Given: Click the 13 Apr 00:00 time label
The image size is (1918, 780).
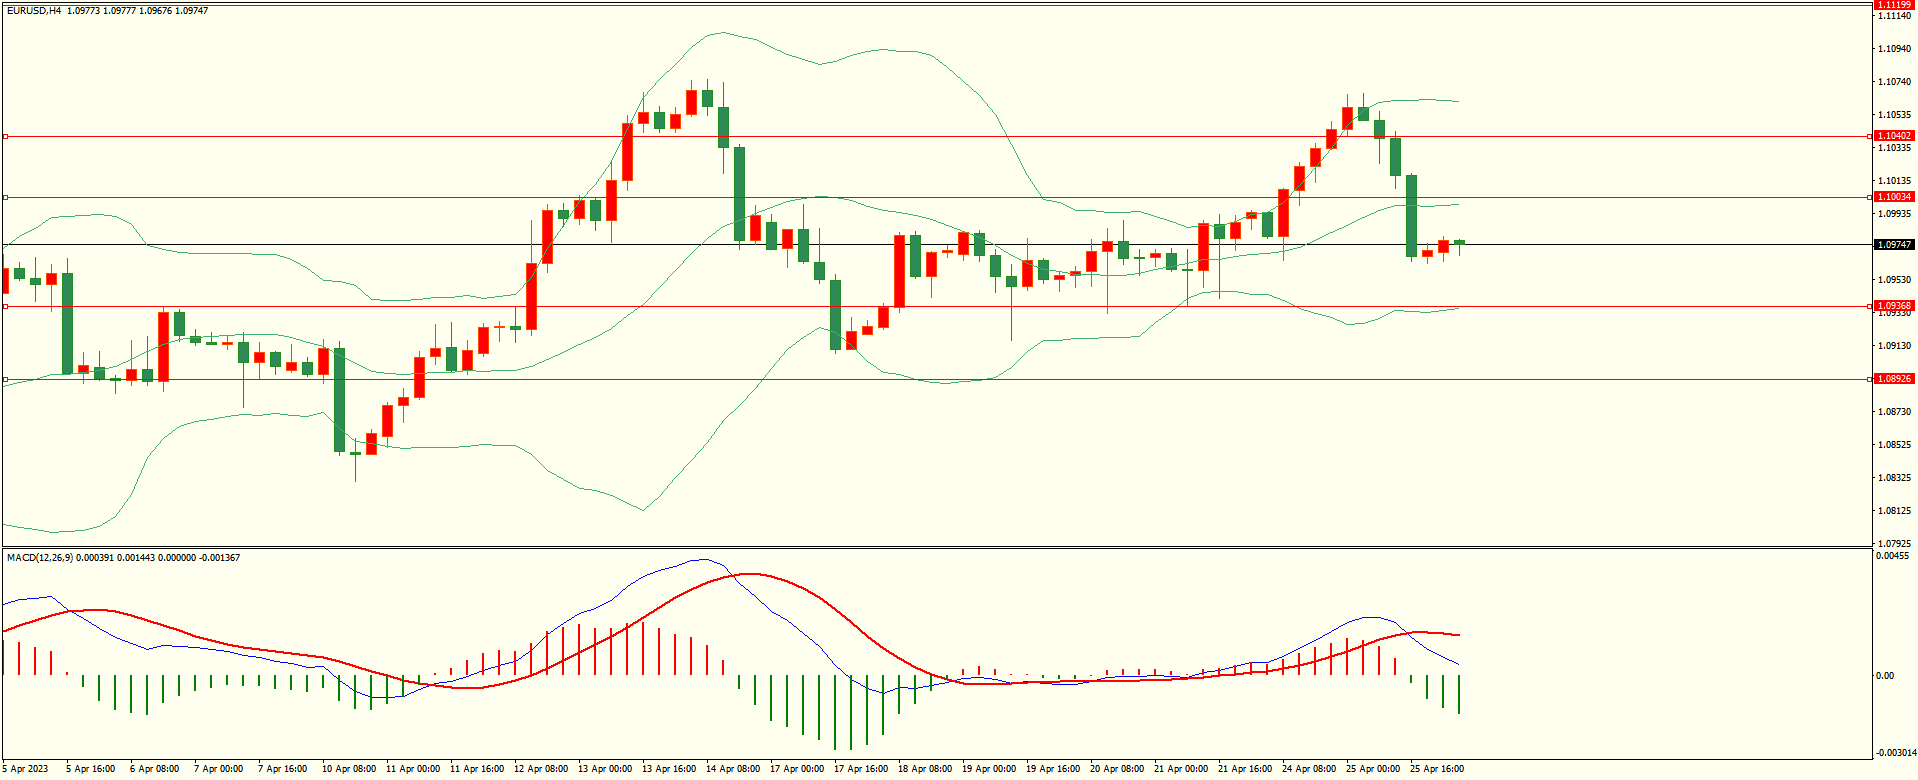Looking at the screenshot, I should pos(605,769).
